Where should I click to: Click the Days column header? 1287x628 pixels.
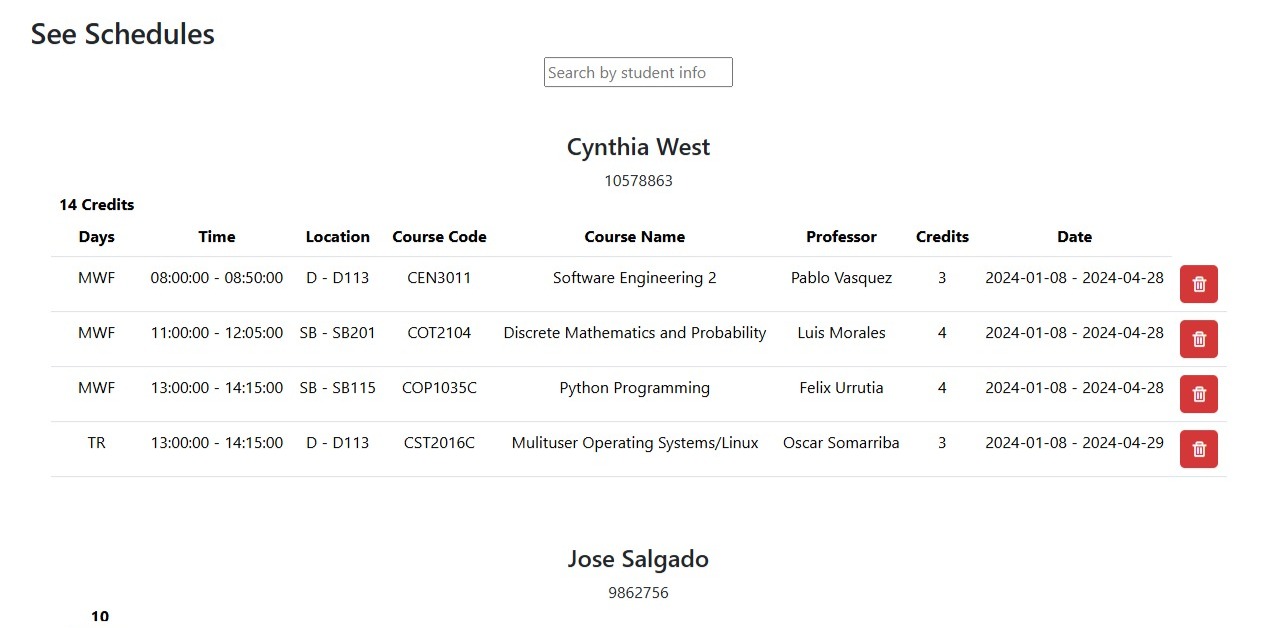[97, 237]
